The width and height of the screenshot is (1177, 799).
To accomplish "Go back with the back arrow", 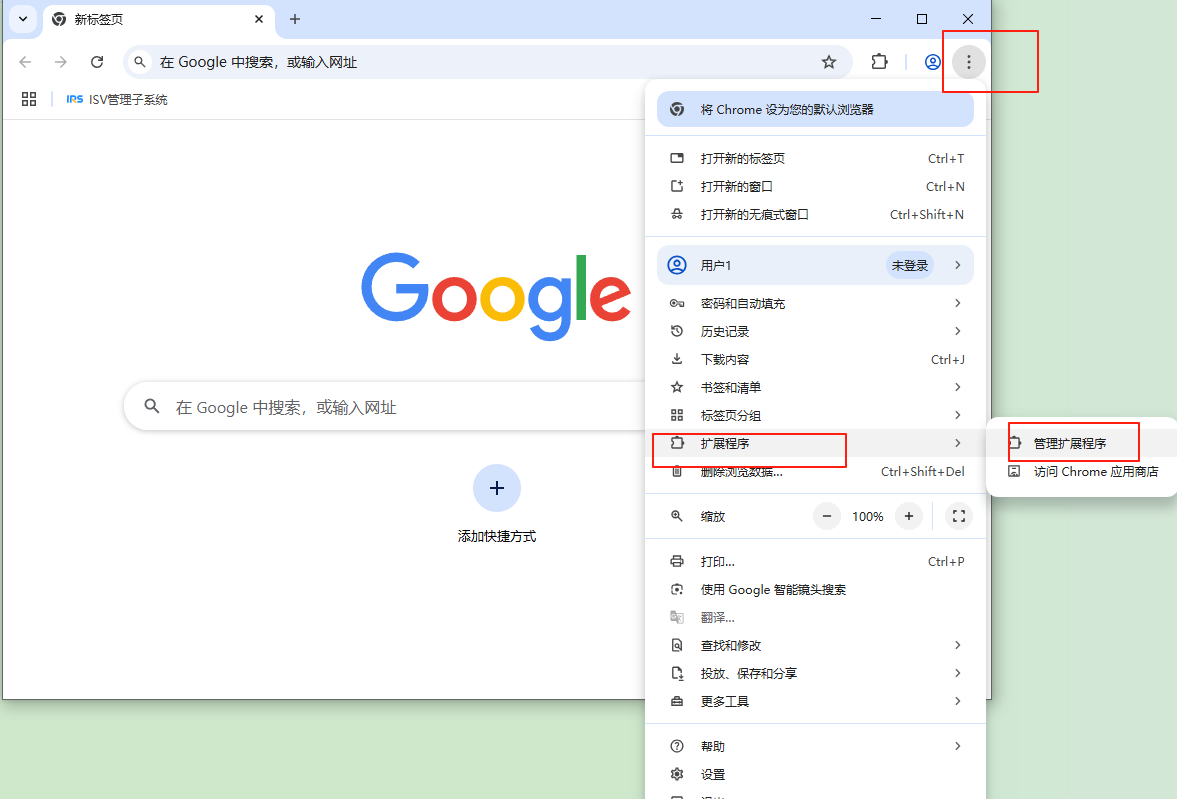I will tap(26, 62).
